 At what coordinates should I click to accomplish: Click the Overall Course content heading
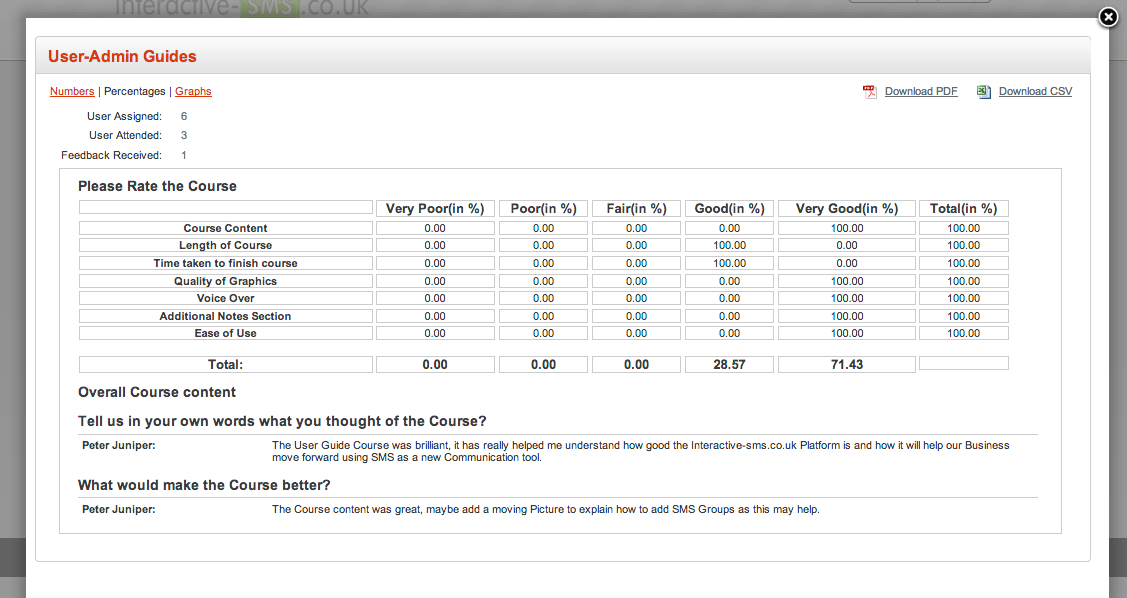click(157, 392)
